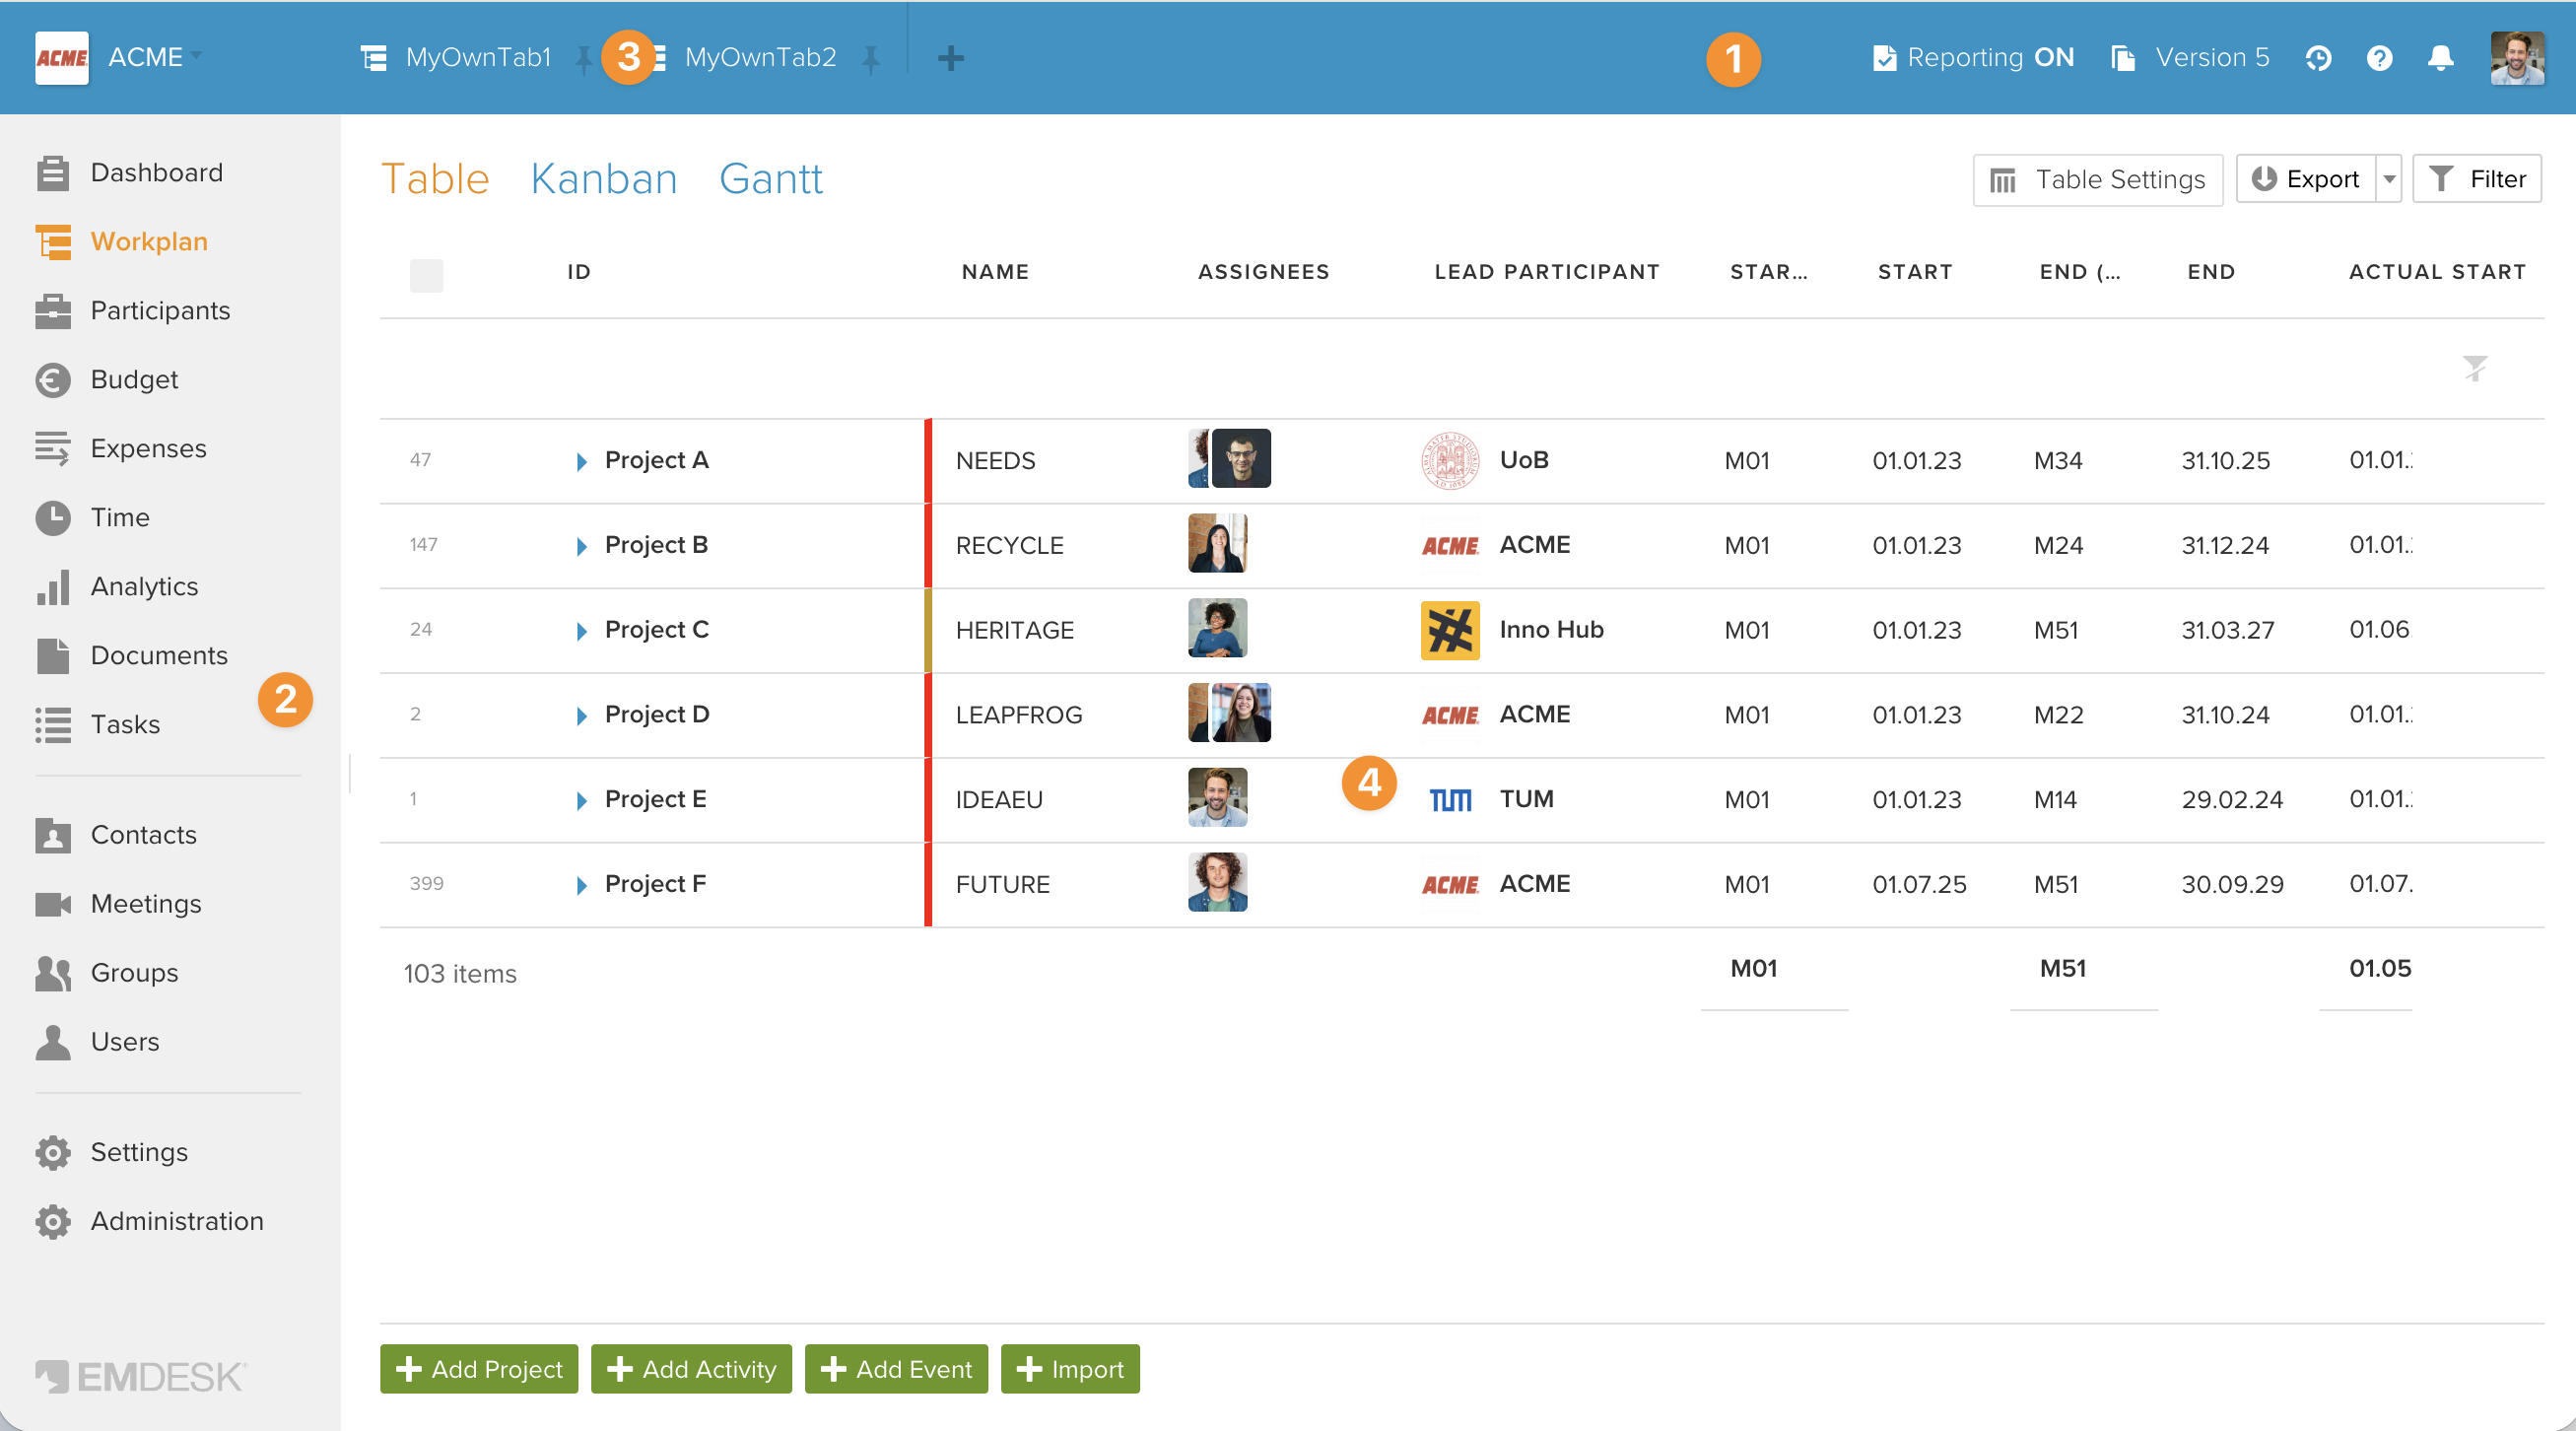Open Table Settings button
Image resolution: width=2576 pixels, height=1431 pixels.
click(x=2097, y=180)
